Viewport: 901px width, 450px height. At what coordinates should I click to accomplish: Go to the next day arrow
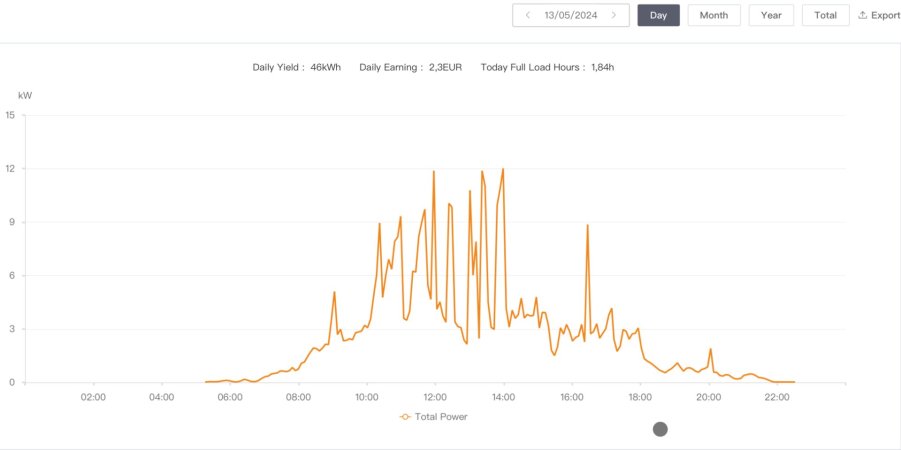pyautogui.click(x=614, y=15)
